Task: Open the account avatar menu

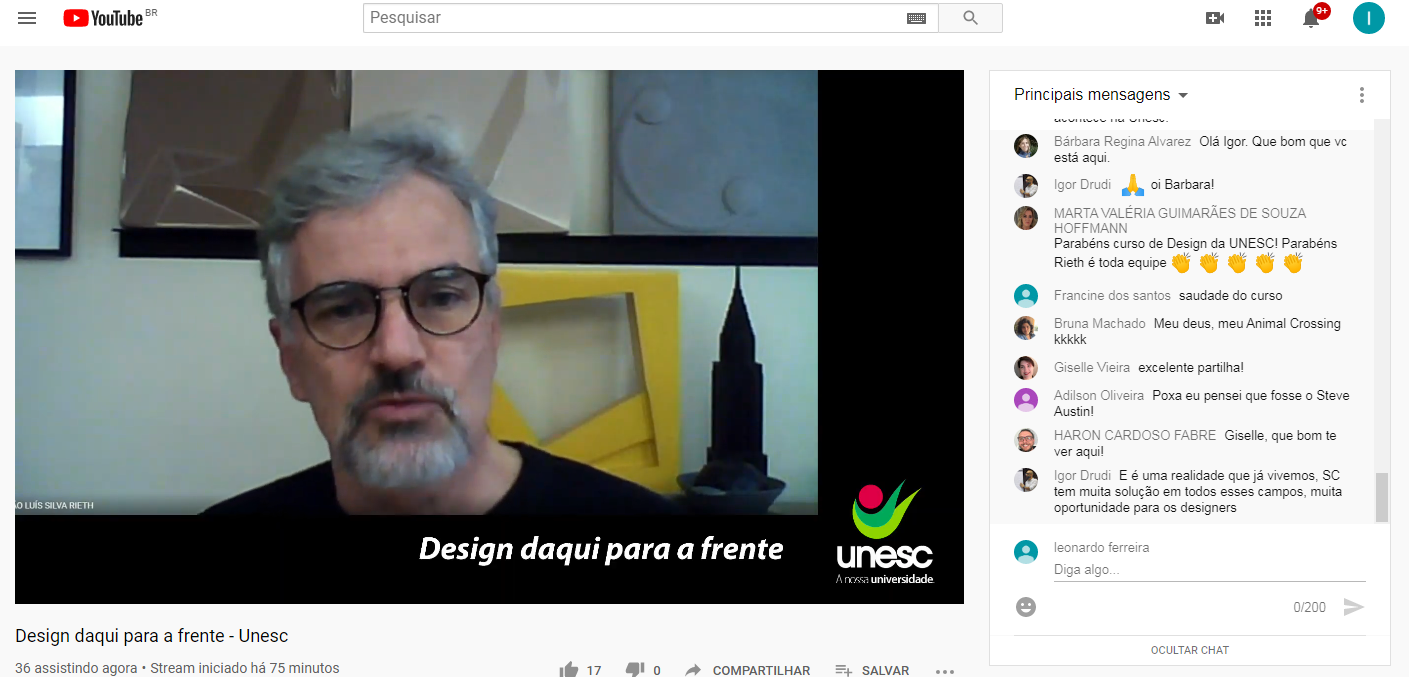Action: (1368, 18)
